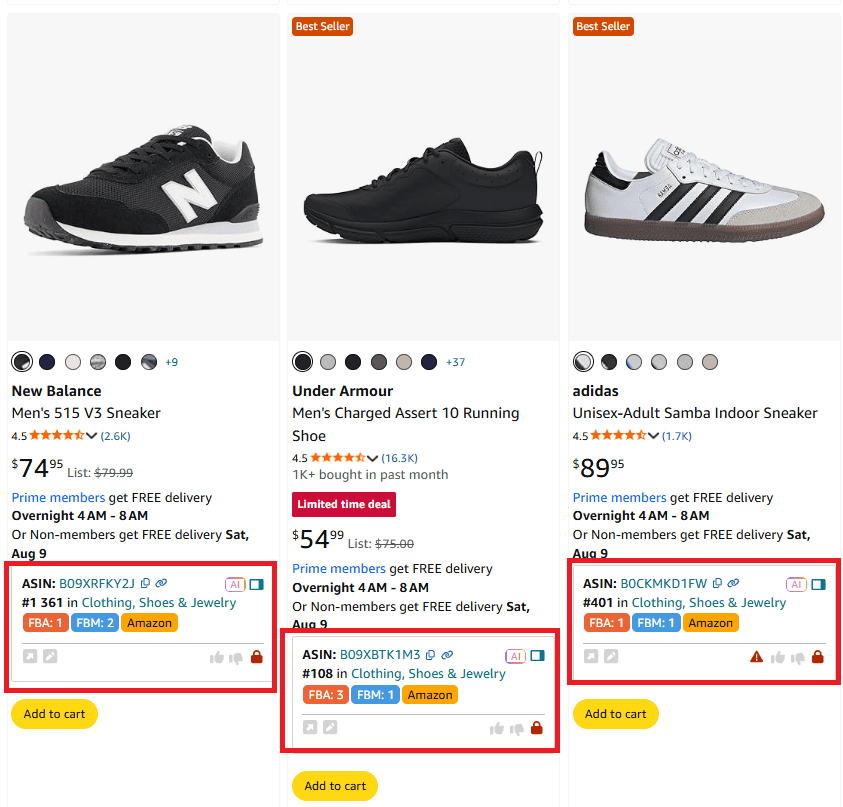Expand rating breakdown for New Balance 515 V3

pyautogui.click(x=92, y=436)
